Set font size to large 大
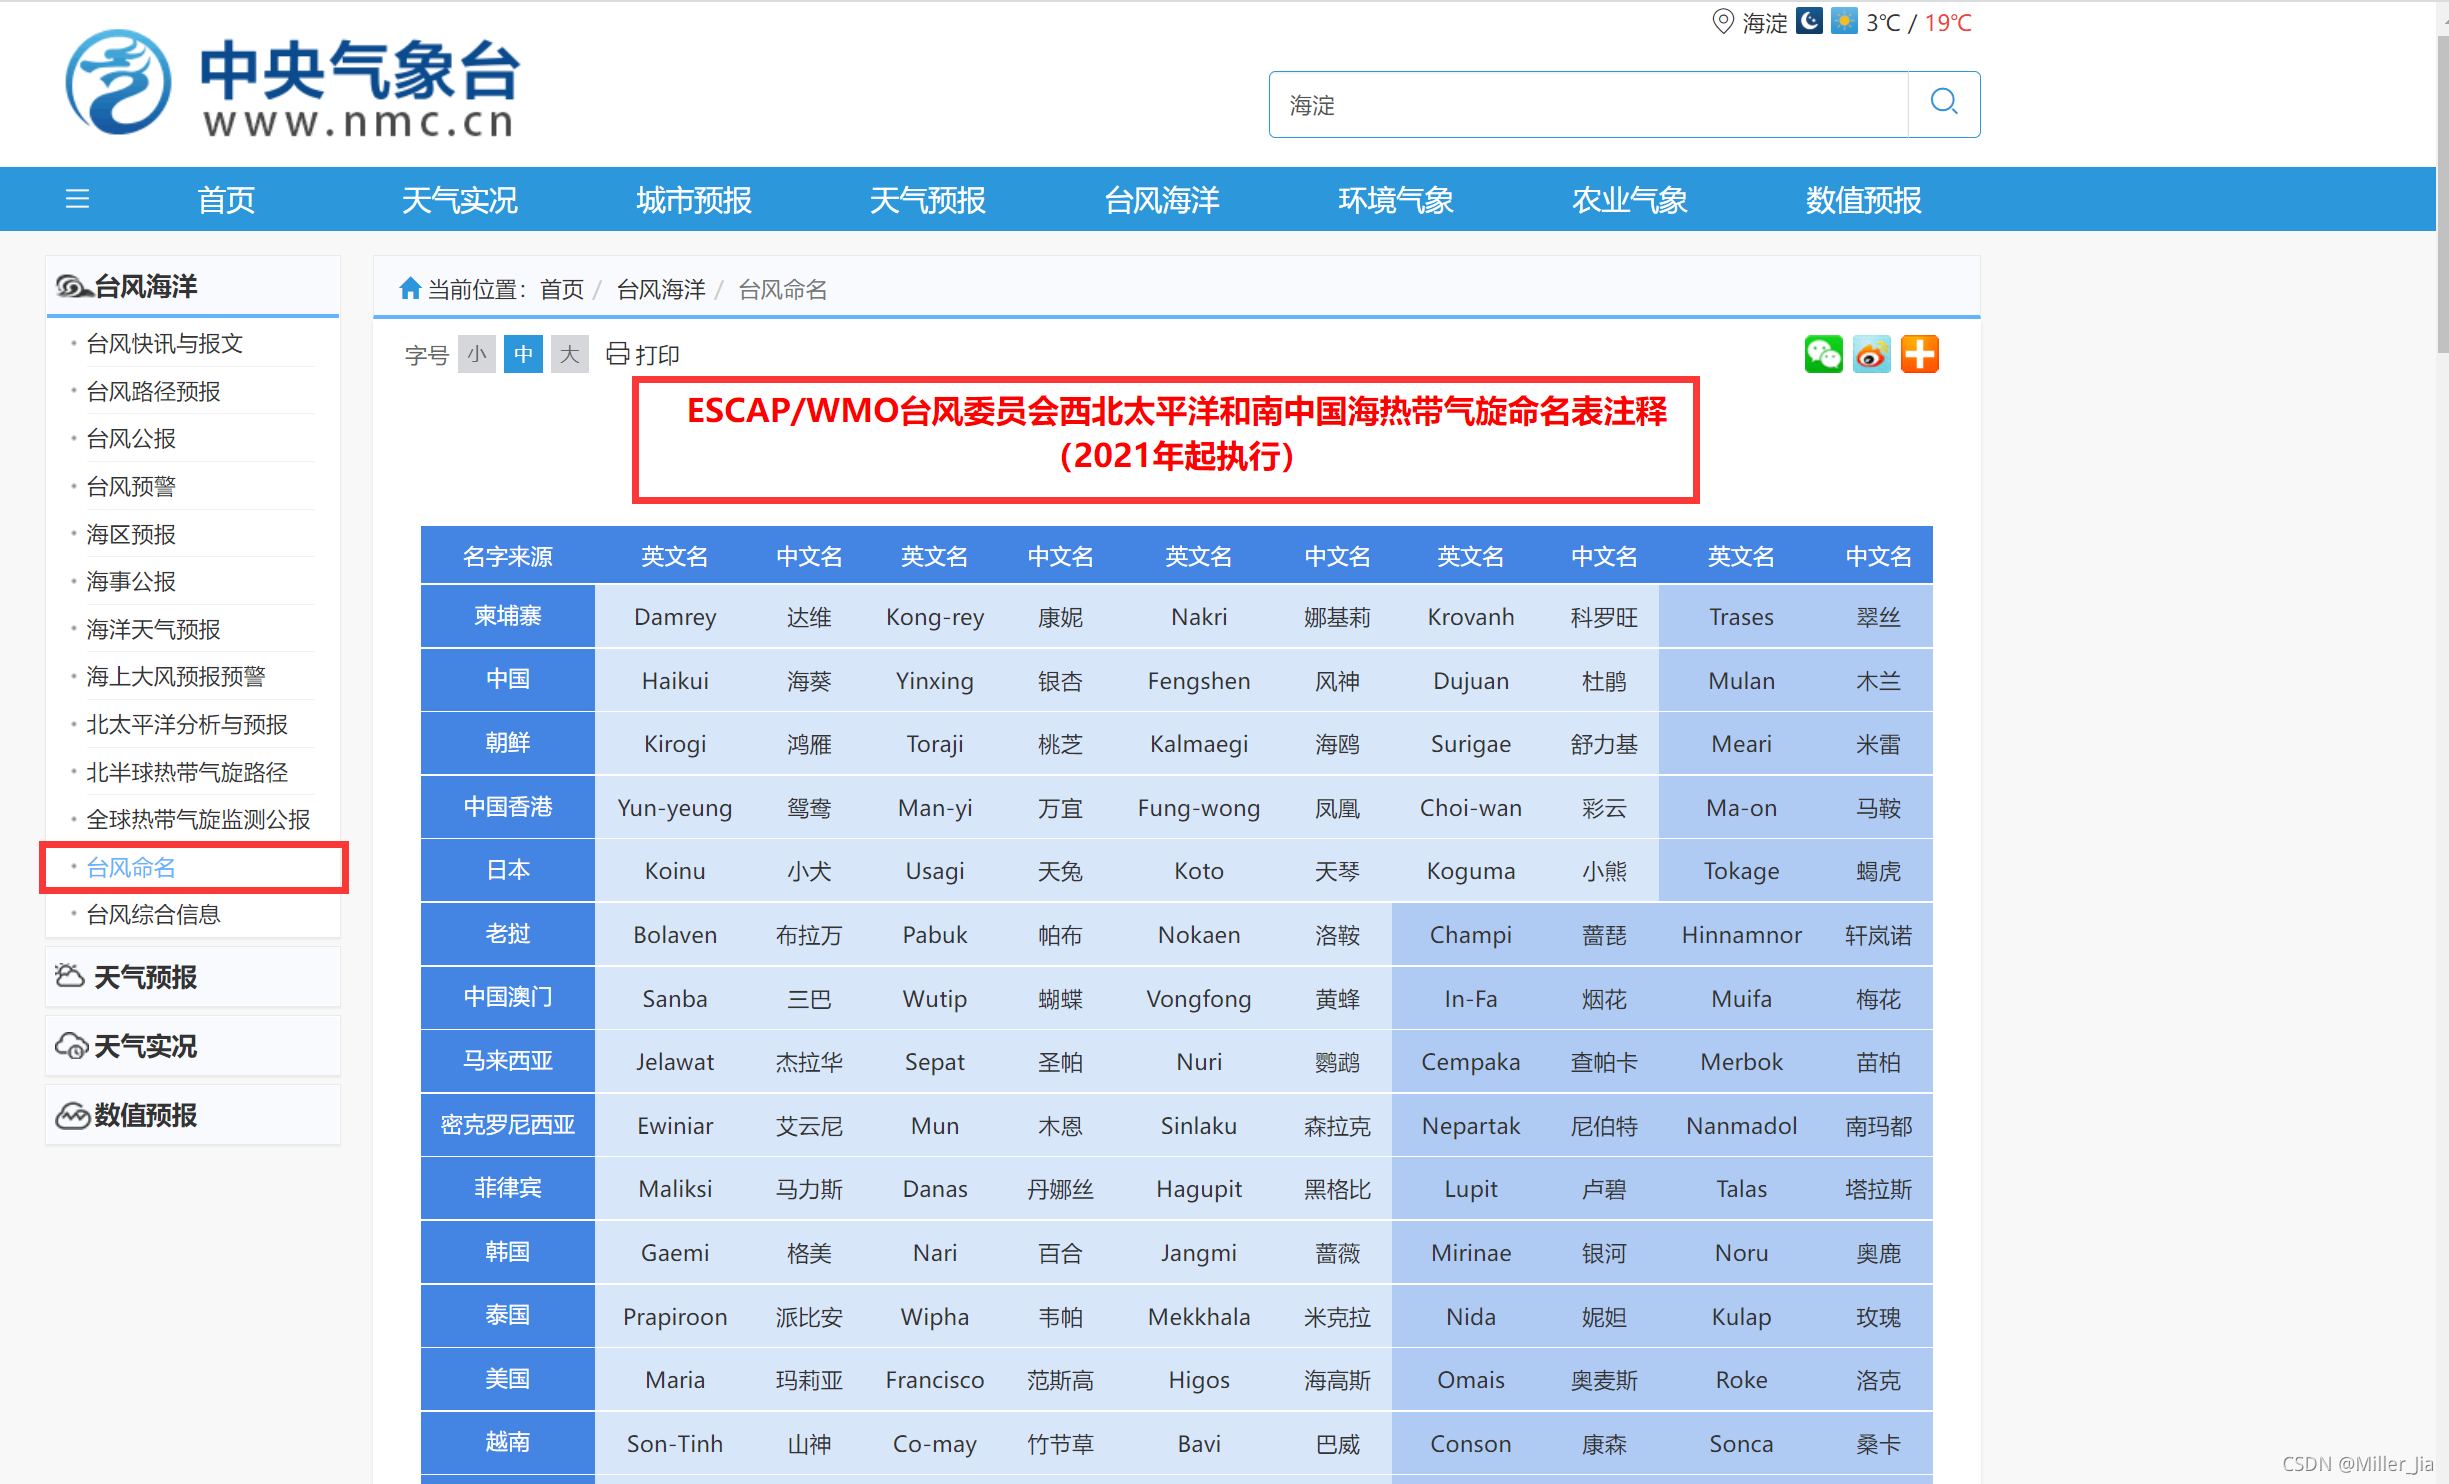 pos(570,354)
